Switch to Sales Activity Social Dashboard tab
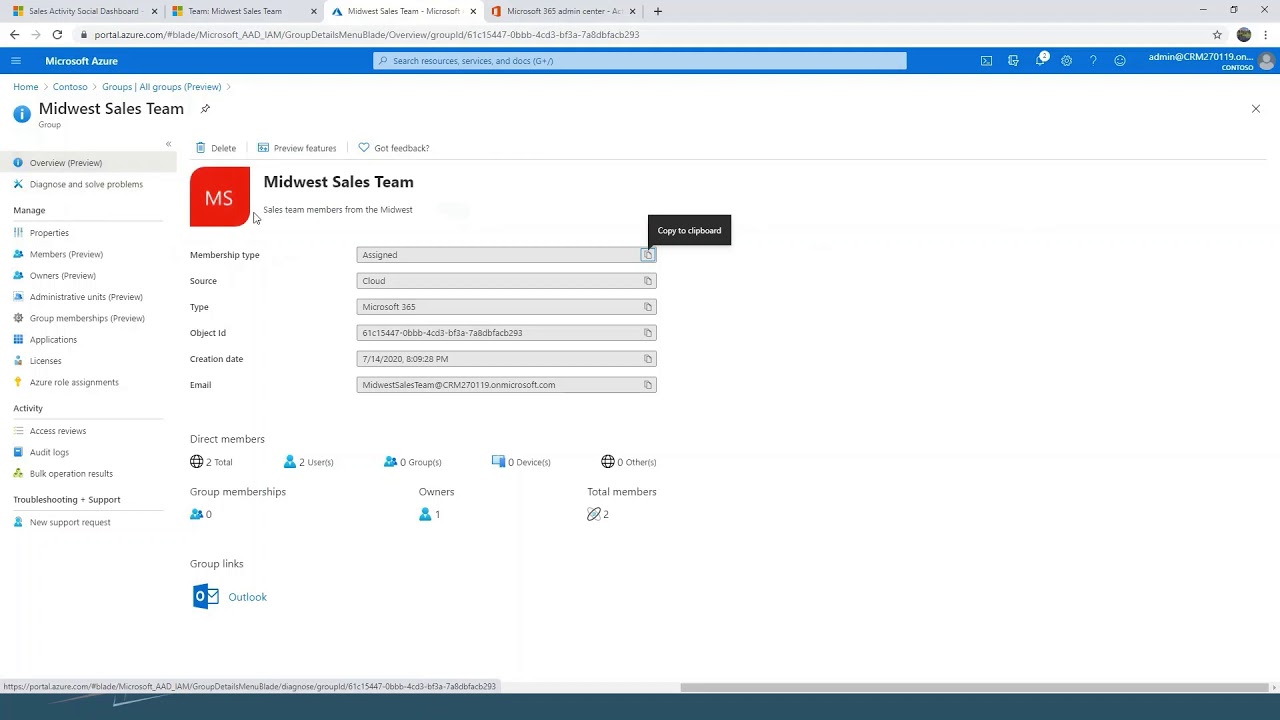The width and height of the screenshot is (1280, 720). pyautogui.click(x=84, y=11)
